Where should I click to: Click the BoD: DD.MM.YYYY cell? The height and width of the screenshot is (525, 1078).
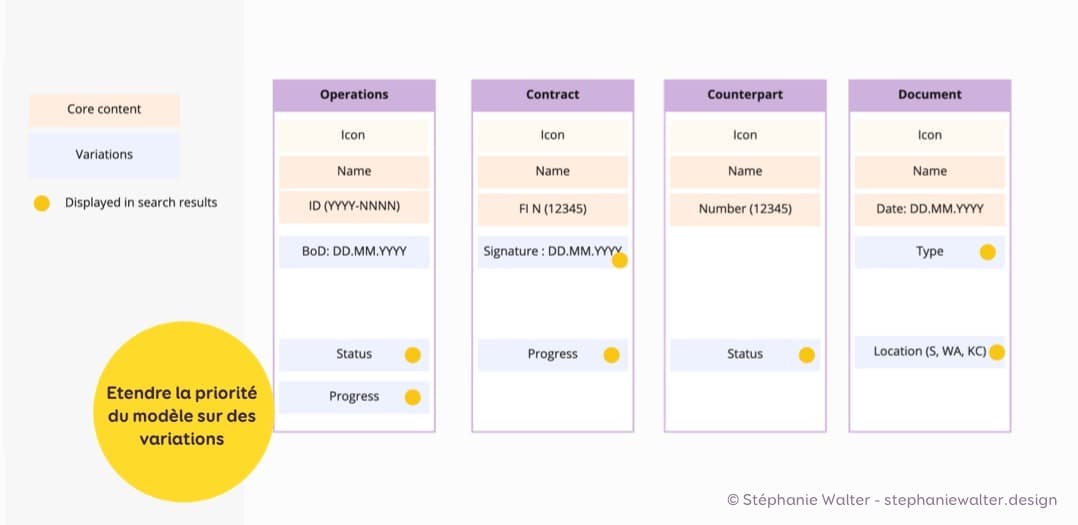(x=353, y=252)
